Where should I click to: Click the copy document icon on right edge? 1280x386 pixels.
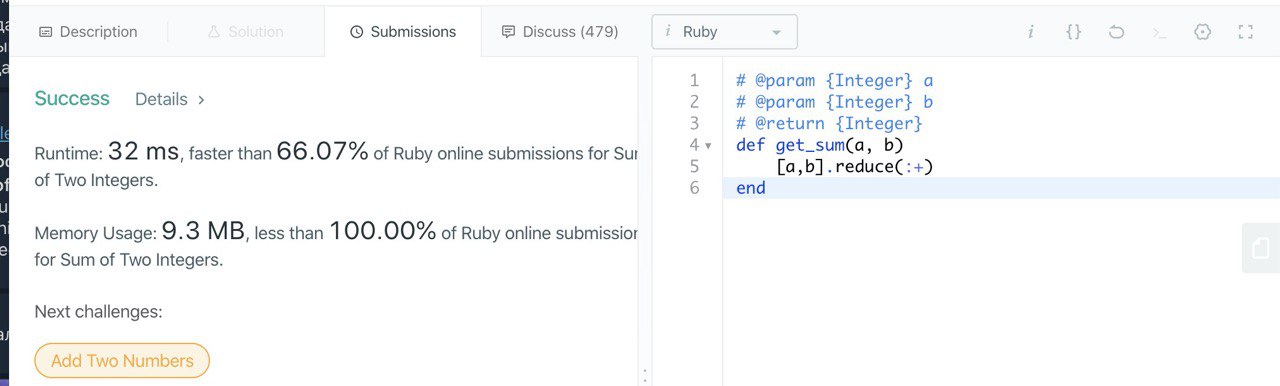(x=1261, y=248)
